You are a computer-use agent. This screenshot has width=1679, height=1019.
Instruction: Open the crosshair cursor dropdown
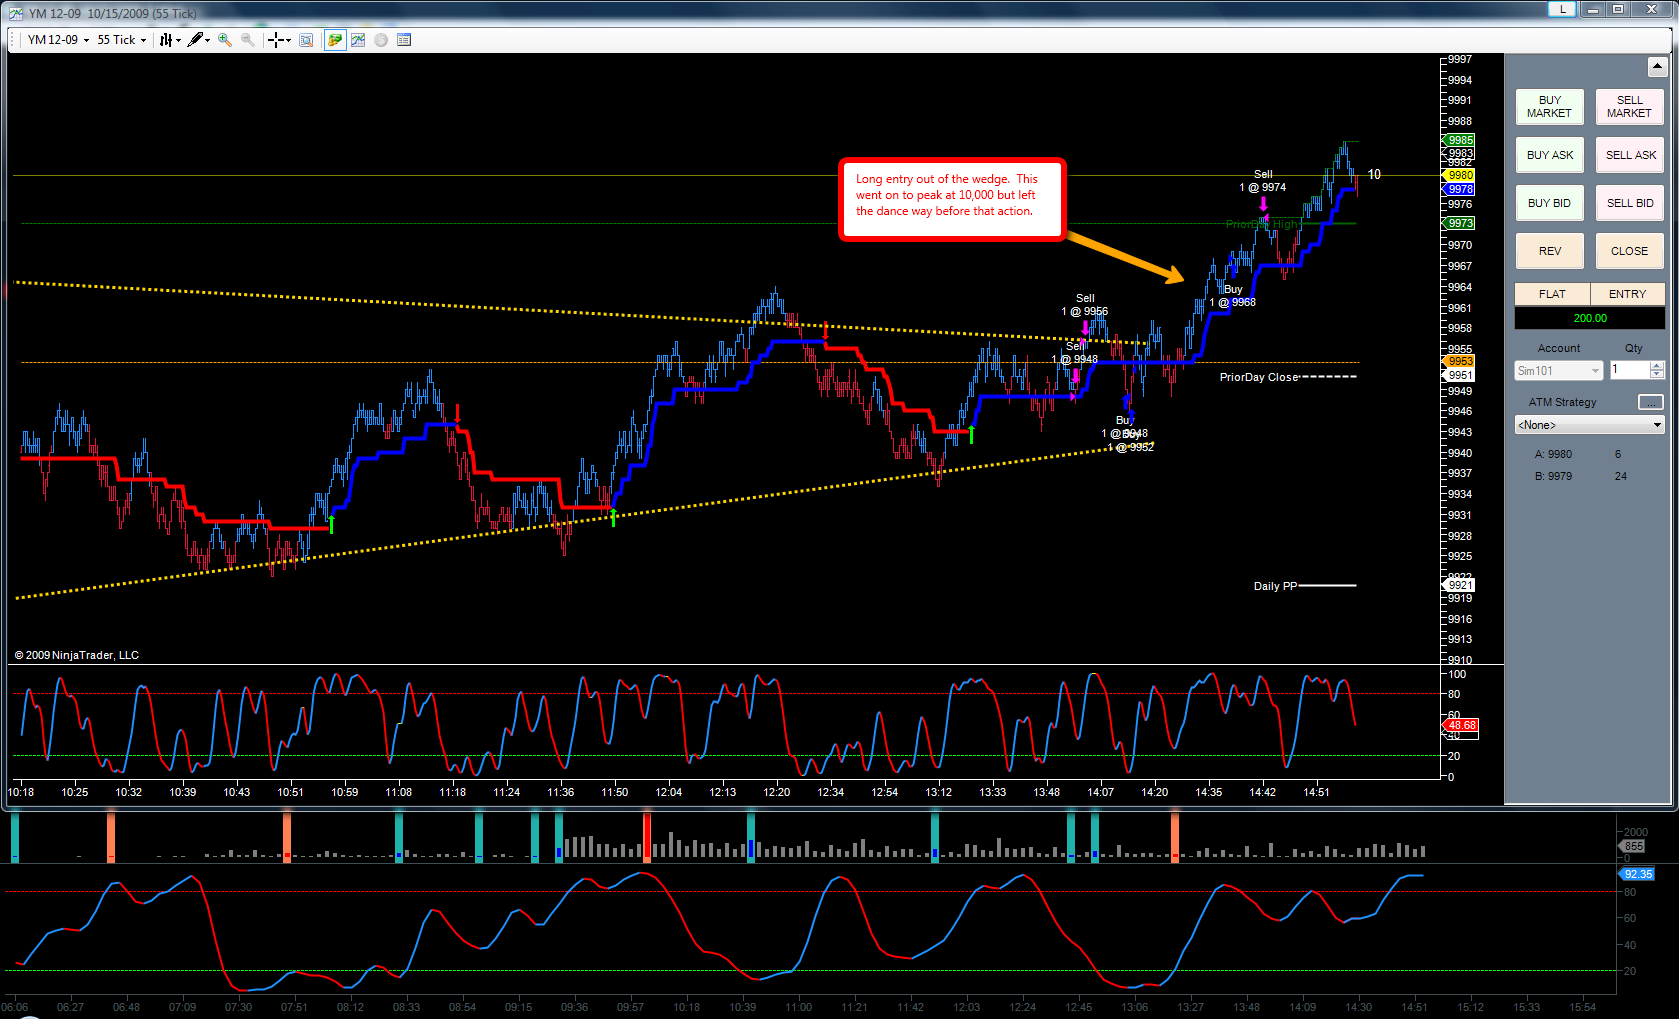tap(279, 40)
